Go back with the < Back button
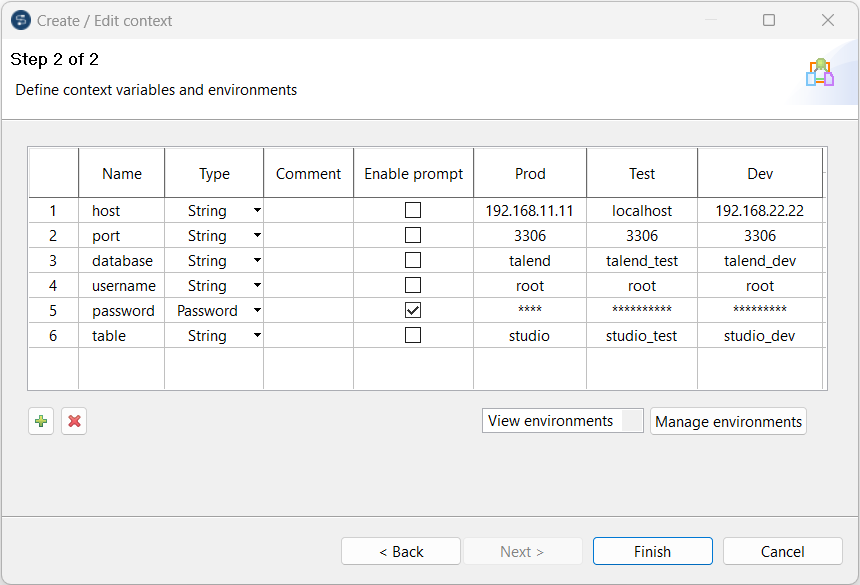This screenshot has width=860, height=585. tap(401, 551)
